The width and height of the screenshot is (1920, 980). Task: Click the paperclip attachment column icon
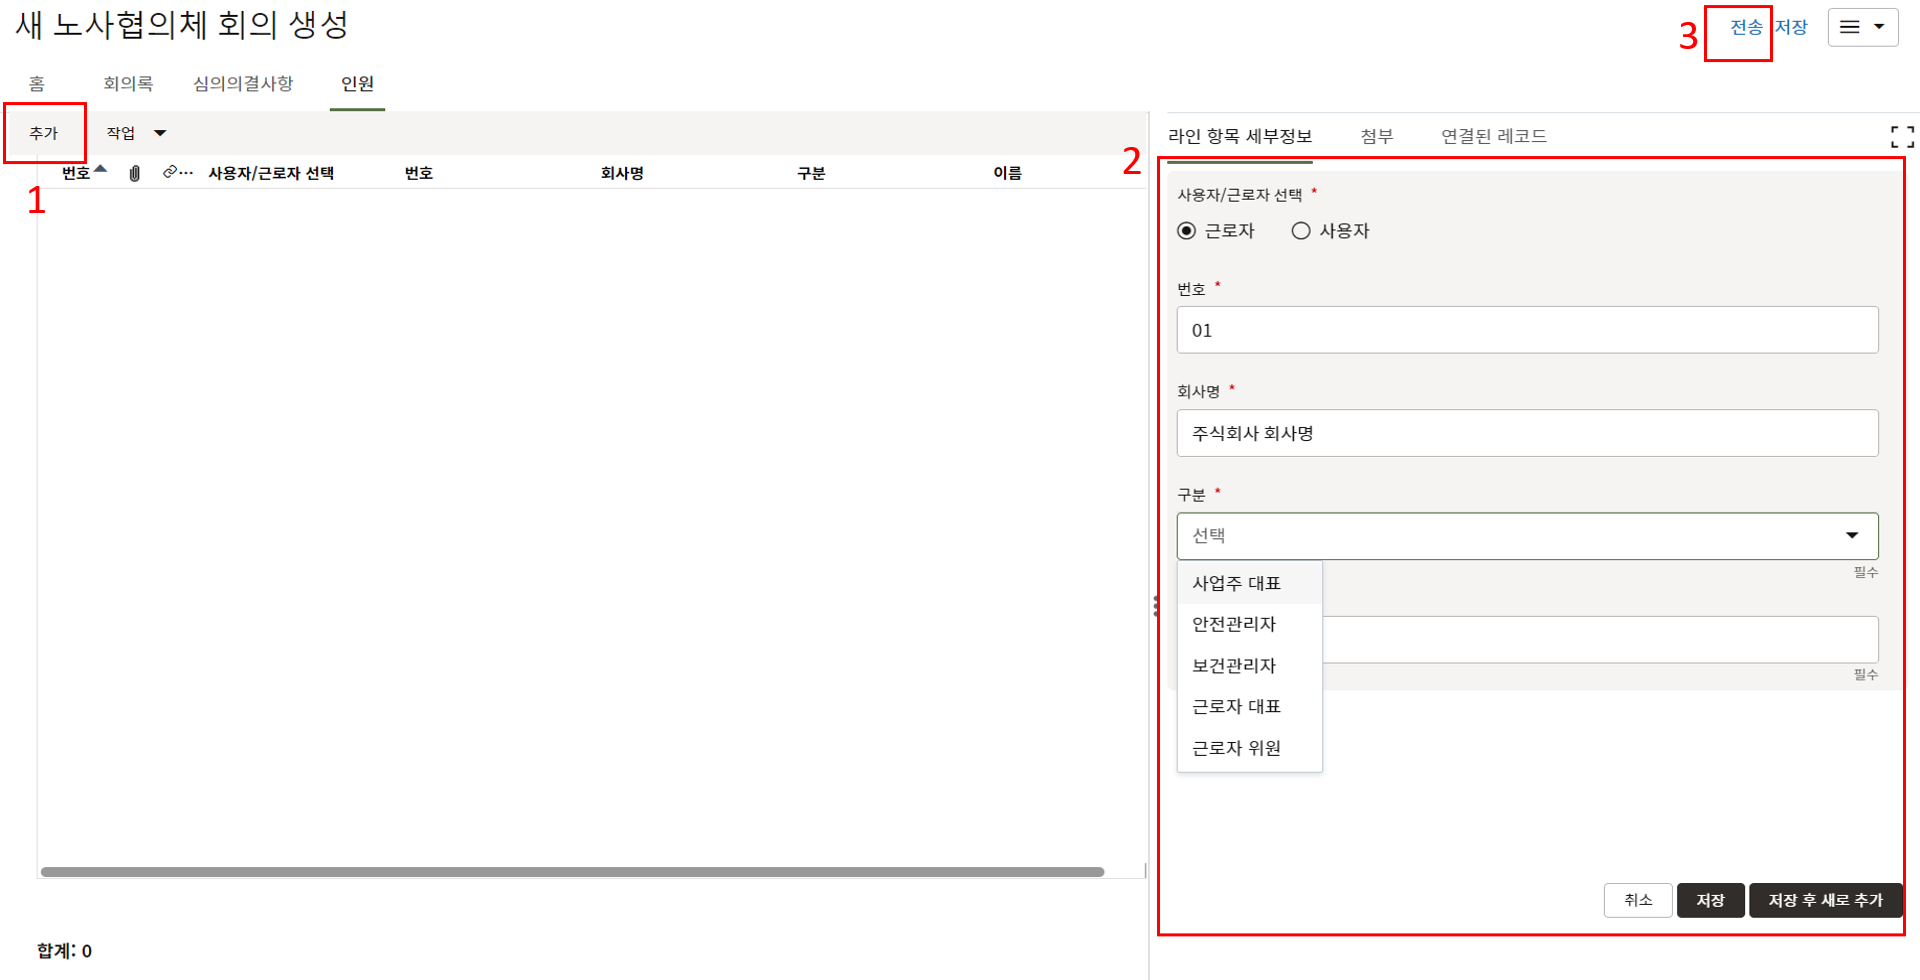click(135, 173)
